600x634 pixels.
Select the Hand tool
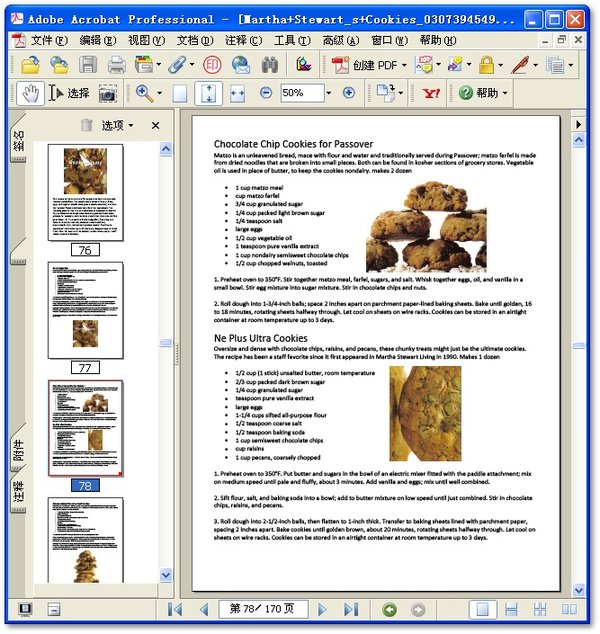pyautogui.click(x=30, y=93)
